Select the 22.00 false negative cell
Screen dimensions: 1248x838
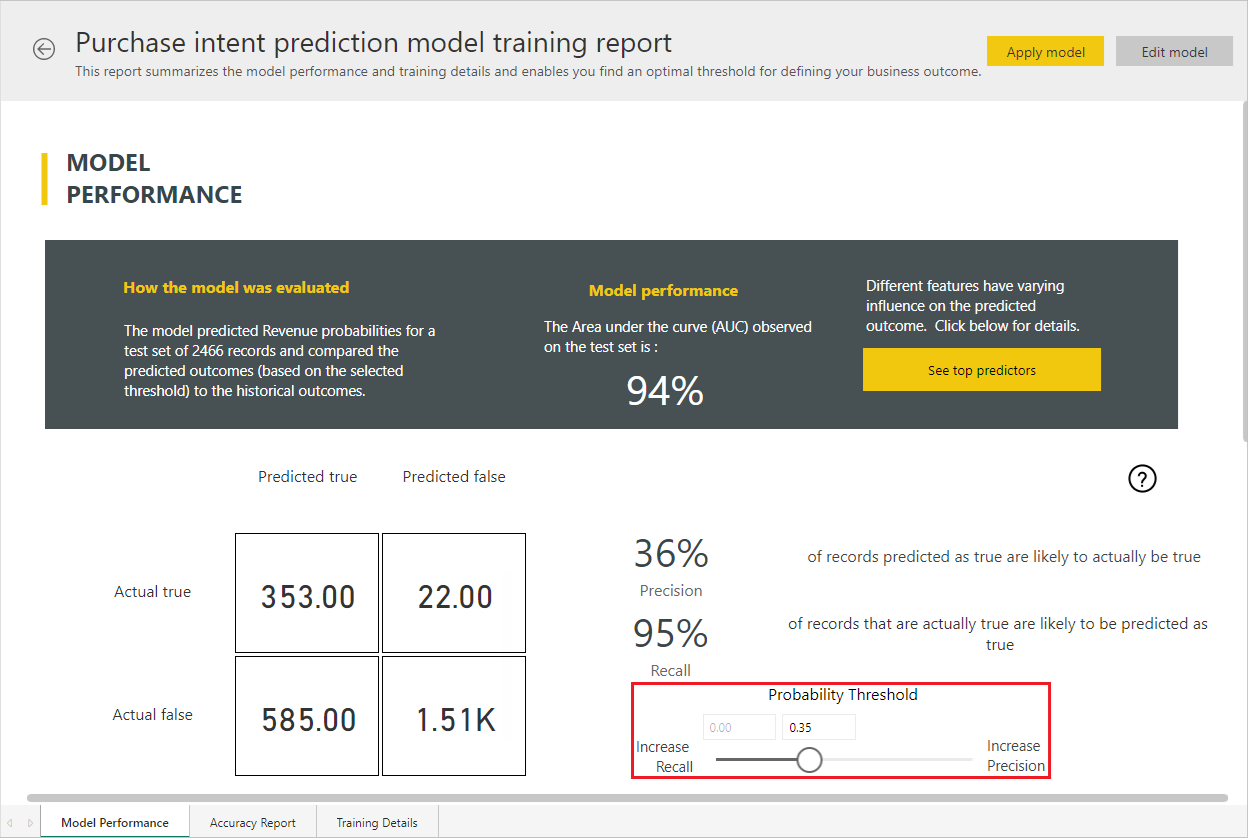tap(454, 593)
